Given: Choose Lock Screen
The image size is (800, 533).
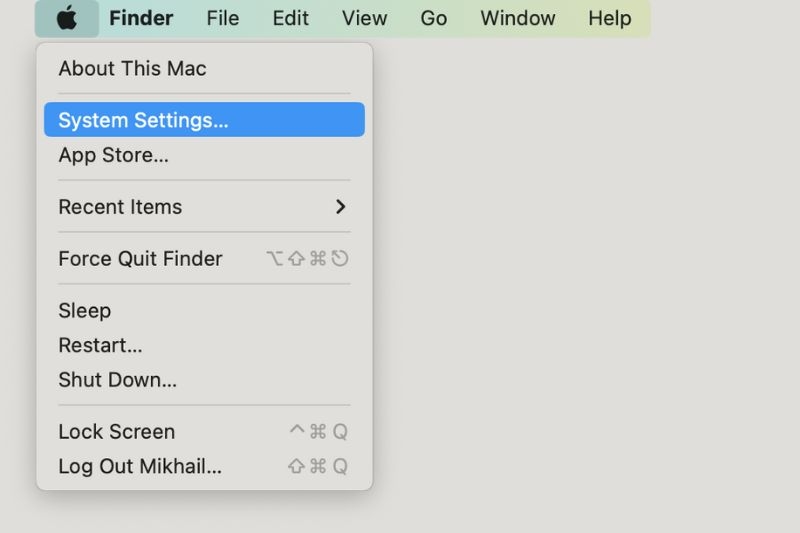Looking at the screenshot, I should click(x=116, y=432).
